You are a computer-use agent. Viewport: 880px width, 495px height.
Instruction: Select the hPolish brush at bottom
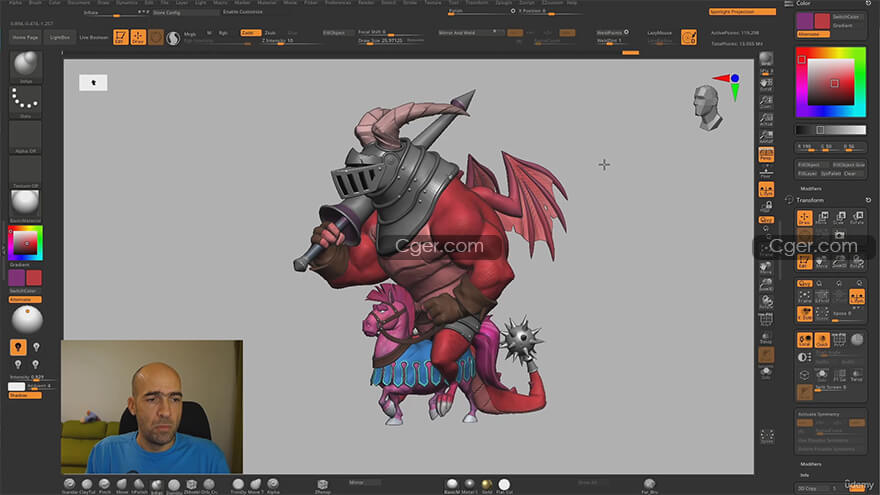pos(139,485)
